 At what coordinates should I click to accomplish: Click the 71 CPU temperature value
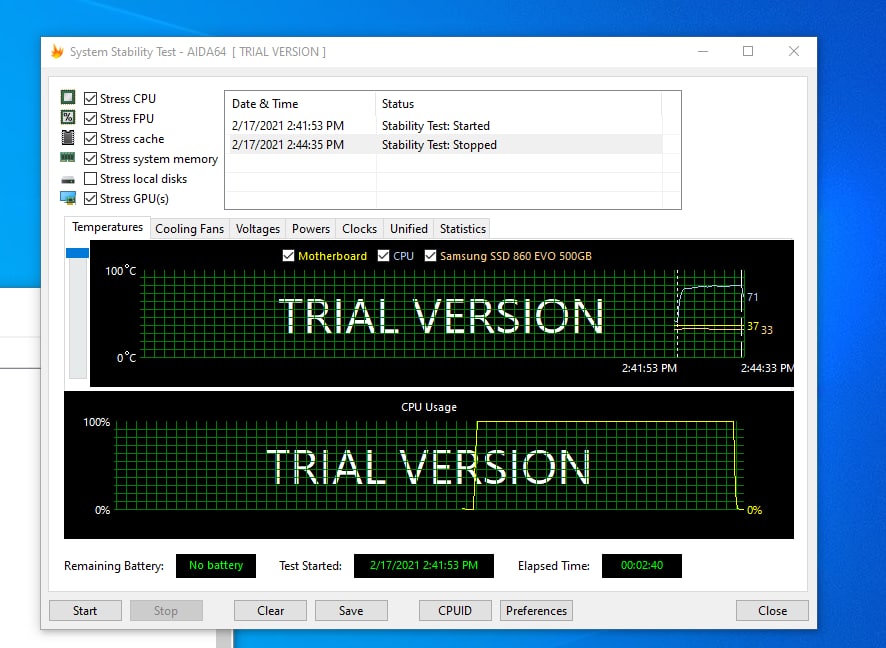coord(753,297)
